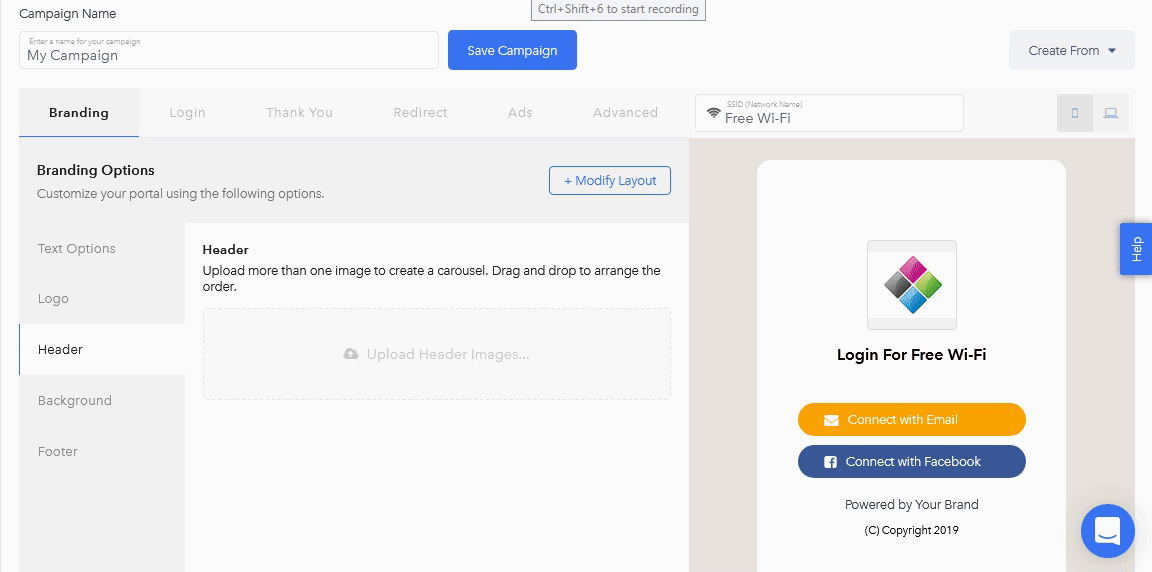Image resolution: width=1152 pixels, height=572 pixels.
Task: Open the Help side tab
Action: click(x=1136, y=250)
